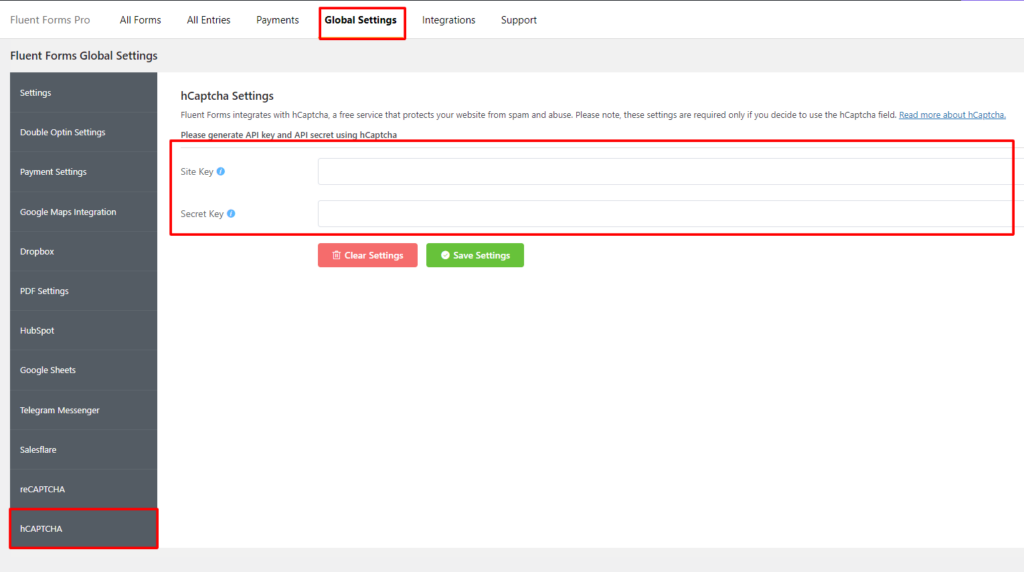Select Telegram Messenger

[x=84, y=410]
